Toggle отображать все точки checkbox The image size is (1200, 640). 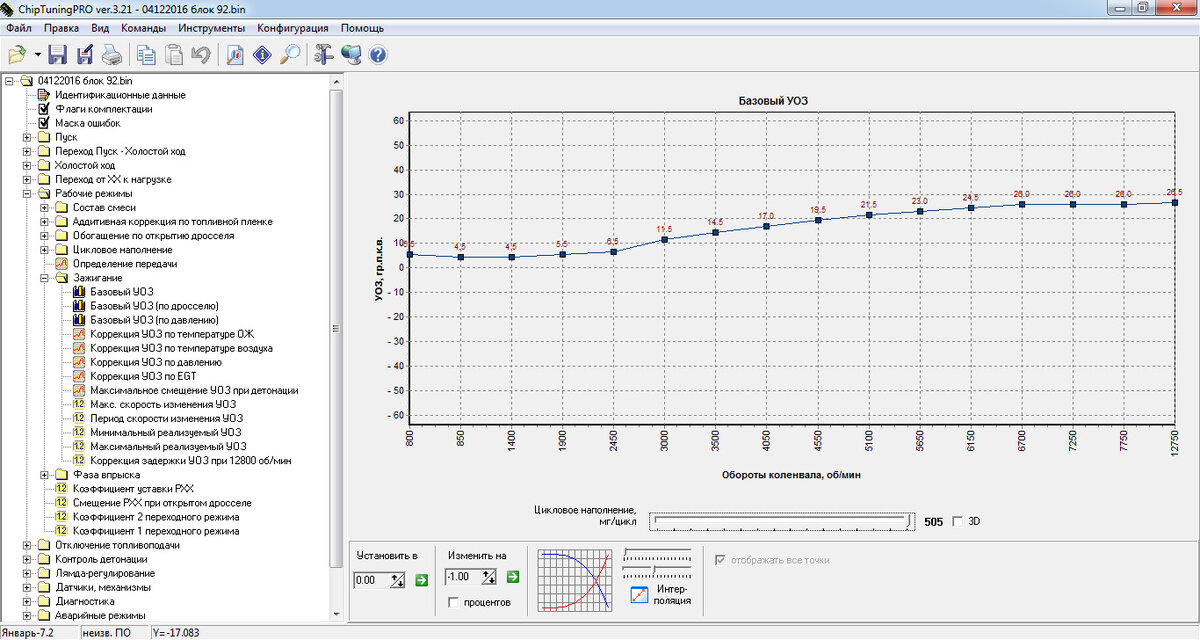coord(721,560)
